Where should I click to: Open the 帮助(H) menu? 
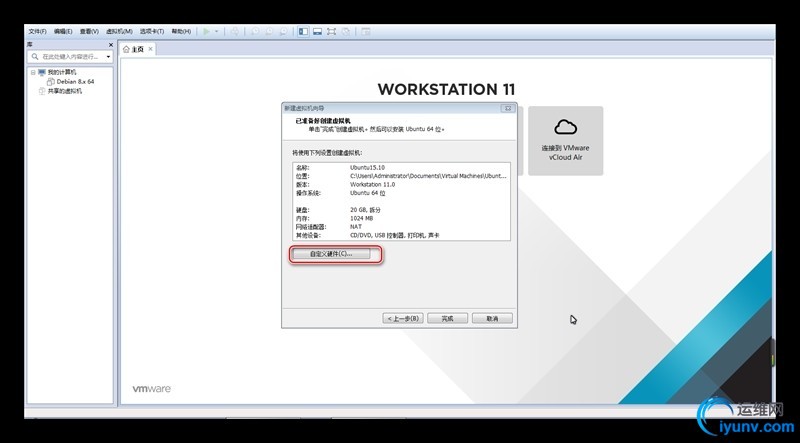pyautogui.click(x=181, y=32)
